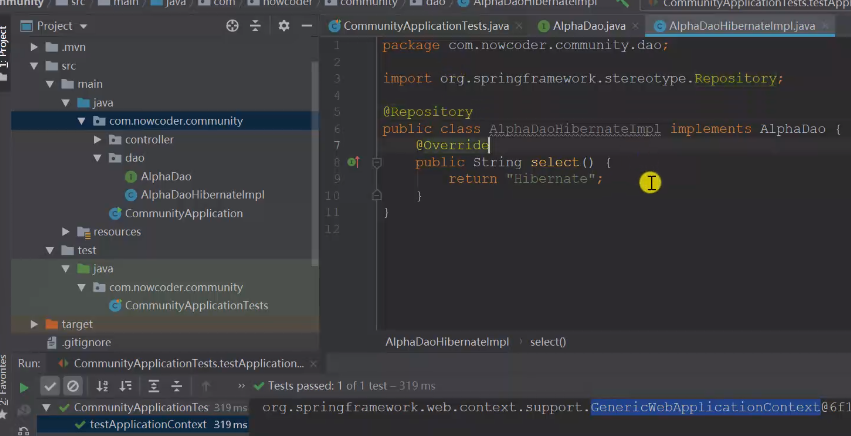Image resolution: width=851 pixels, height=436 pixels.
Task: Expand the .mvn folder
Action: point(34,47)
